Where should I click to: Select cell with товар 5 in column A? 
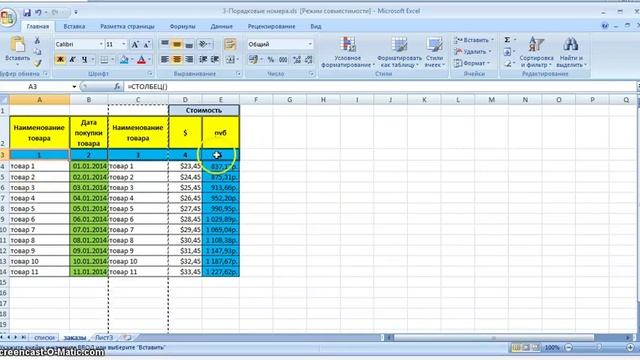pos(40,209)
